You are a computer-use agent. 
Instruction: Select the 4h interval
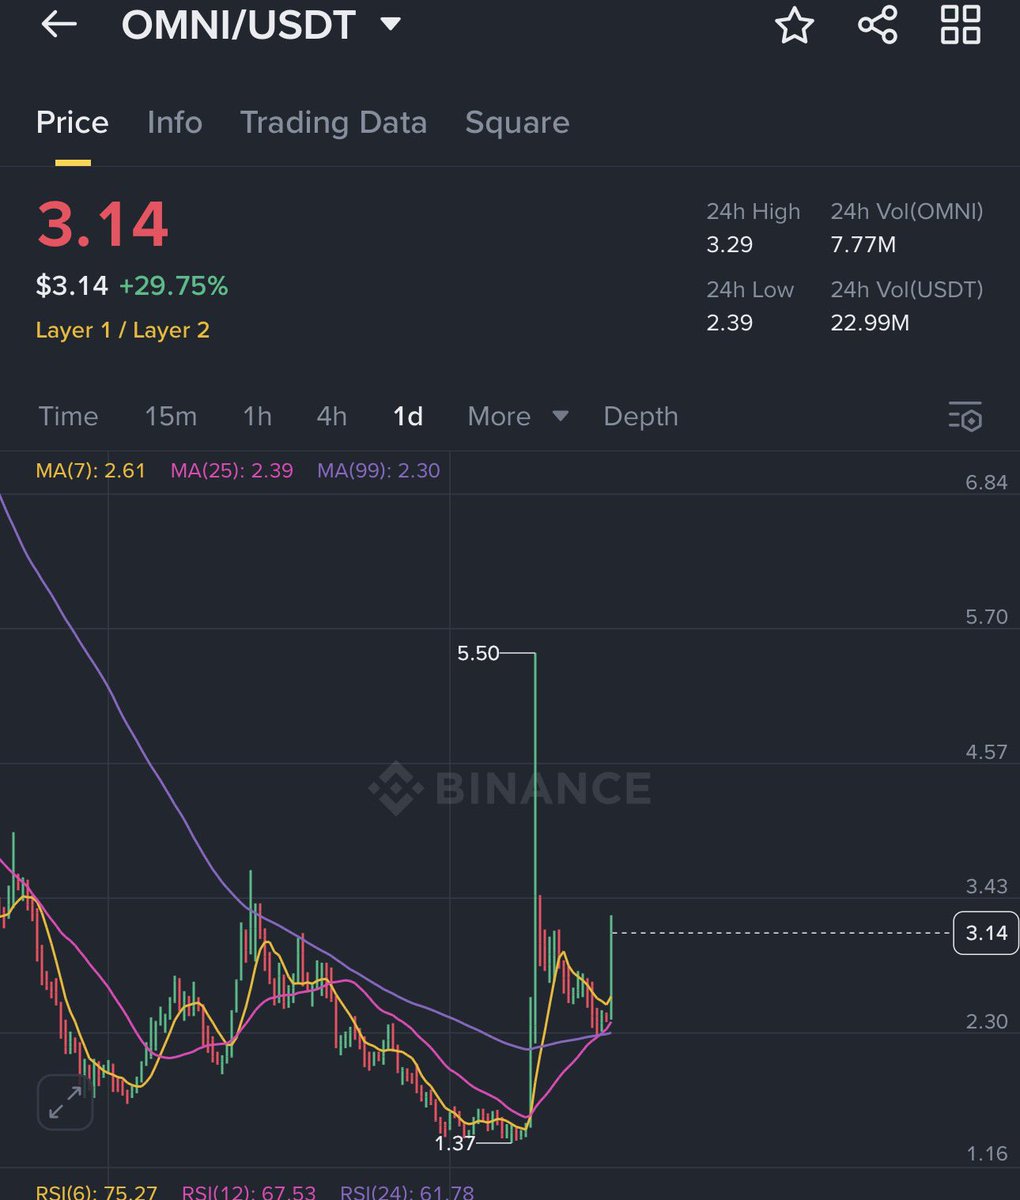click(331, 416)
